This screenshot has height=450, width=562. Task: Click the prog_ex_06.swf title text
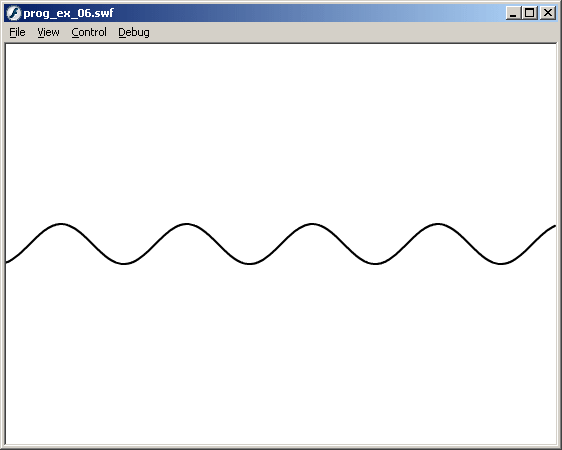(x=68, y=13)
